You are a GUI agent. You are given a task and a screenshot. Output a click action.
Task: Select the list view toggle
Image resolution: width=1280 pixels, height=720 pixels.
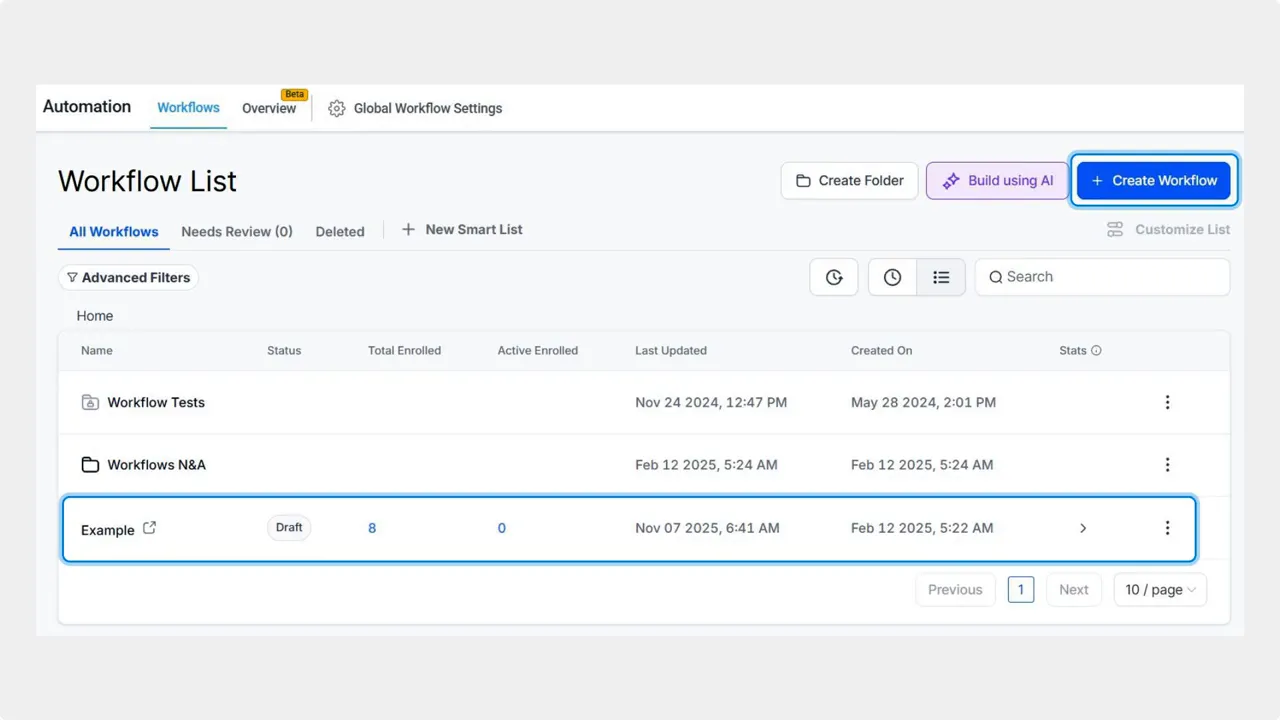941,277
